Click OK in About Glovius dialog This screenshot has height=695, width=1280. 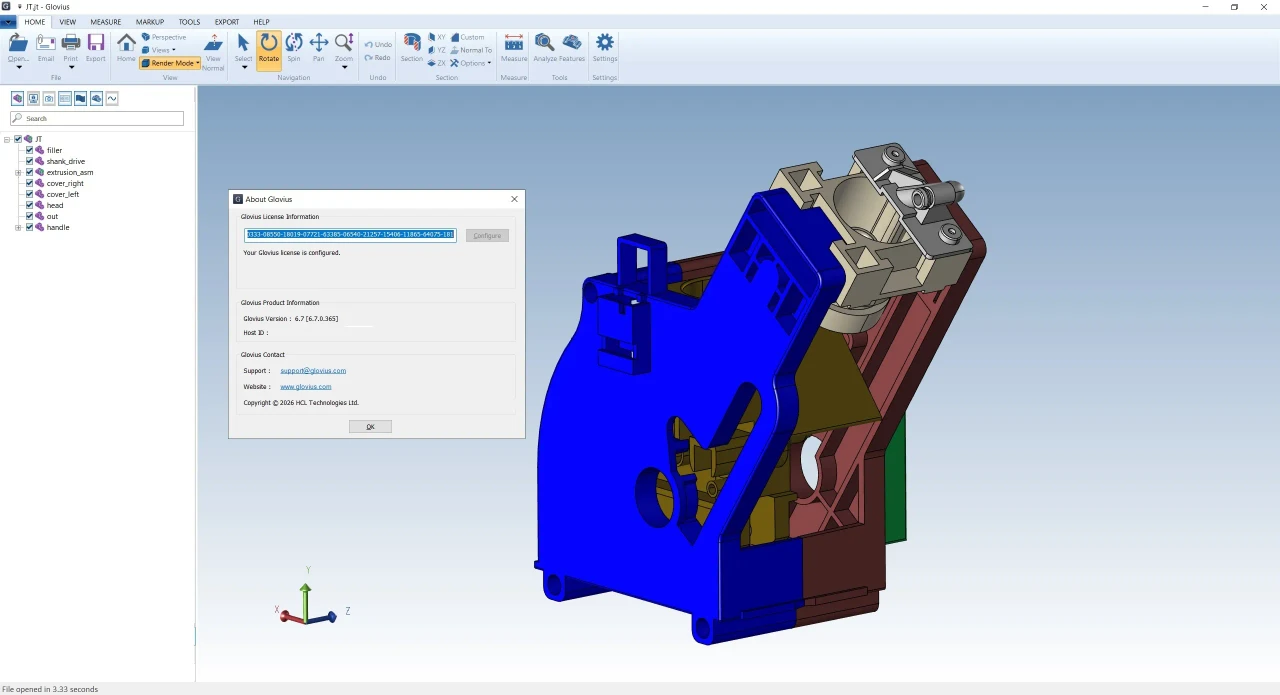point(370,427)
